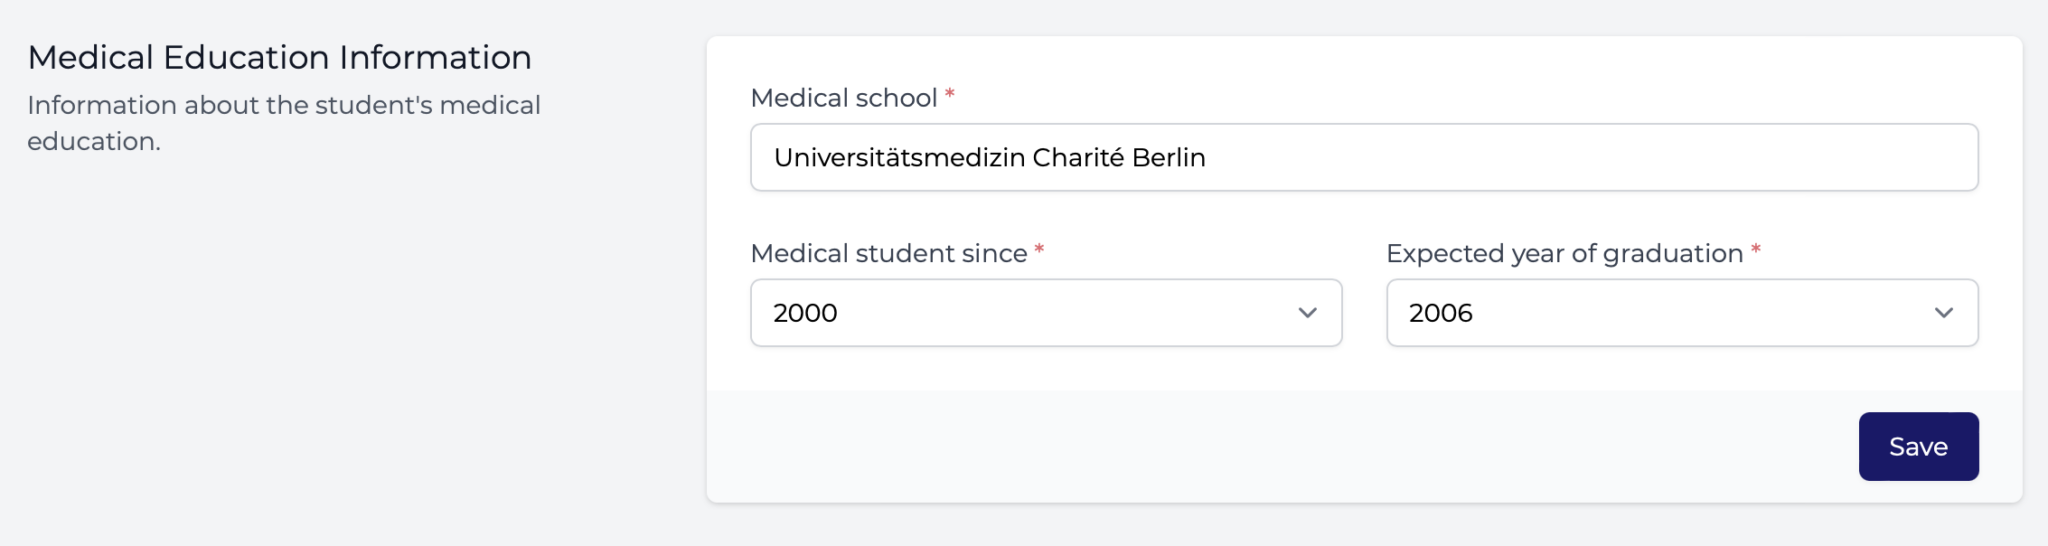Click empty space right of the school name text
This screenshot has width=2048, height=546.
pos(1590,157)
